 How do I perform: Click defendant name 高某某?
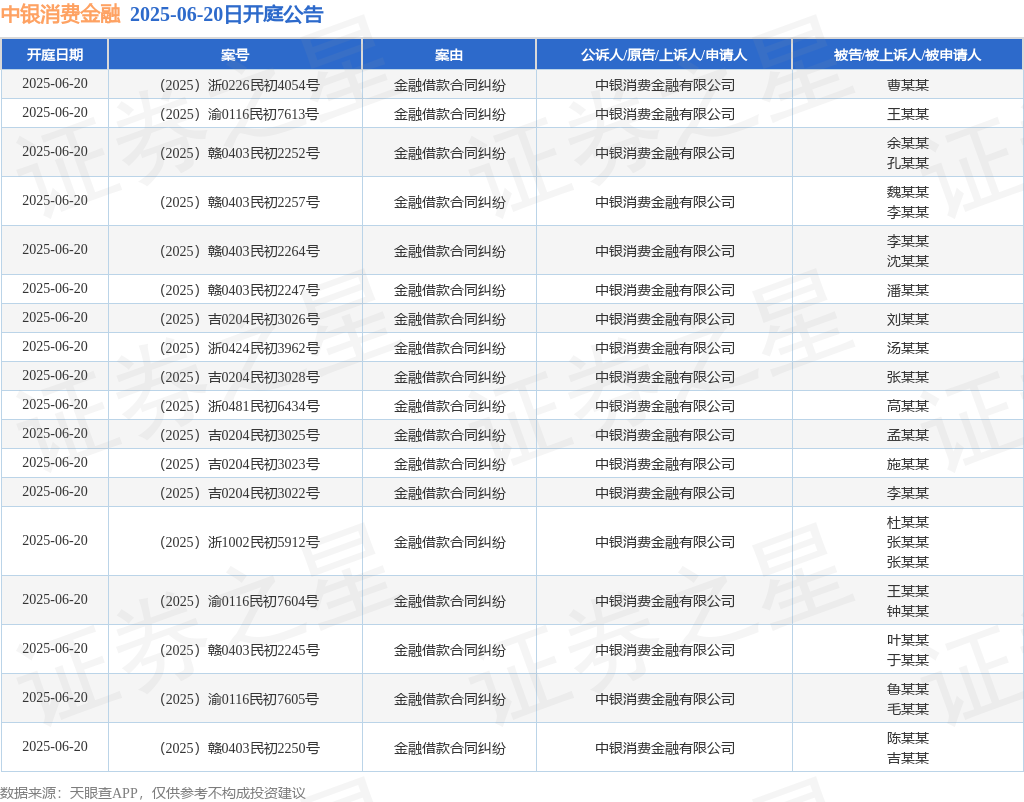[x=908, y=406]
